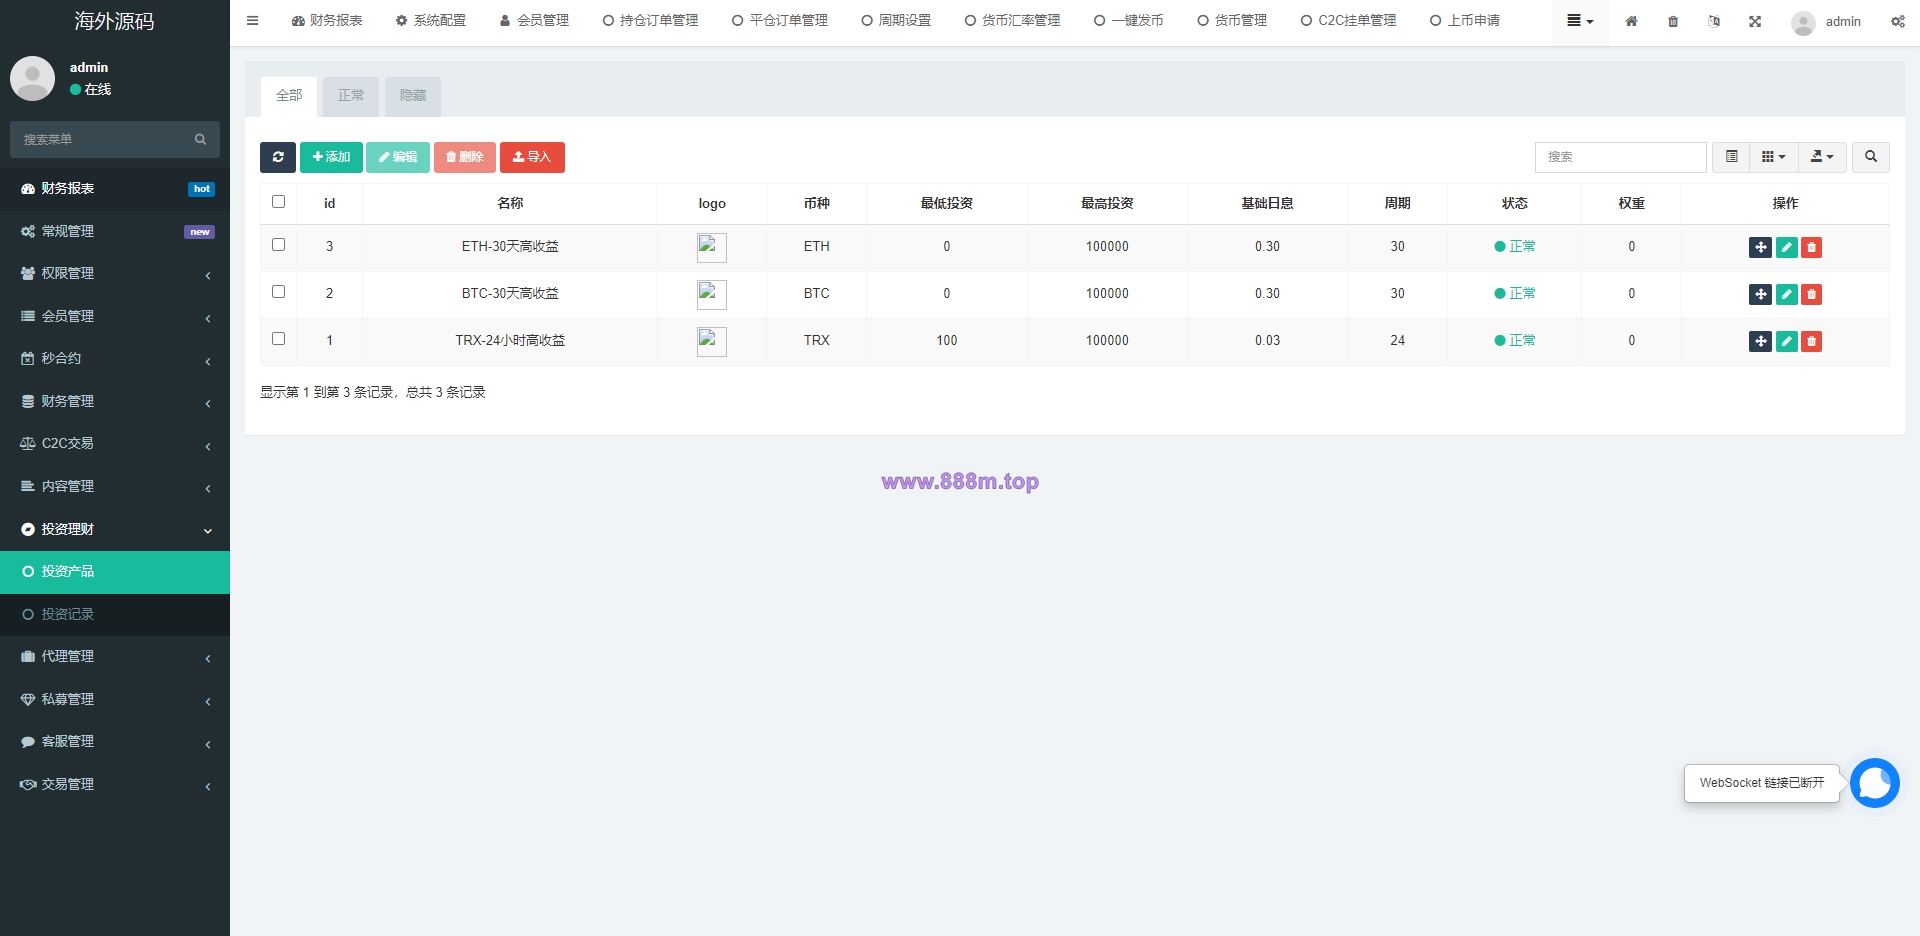The height and width of the screenshot is (936, 1920).
Task: Expand 秒合约 in the sidebar
Action: (x=115, y=358)
